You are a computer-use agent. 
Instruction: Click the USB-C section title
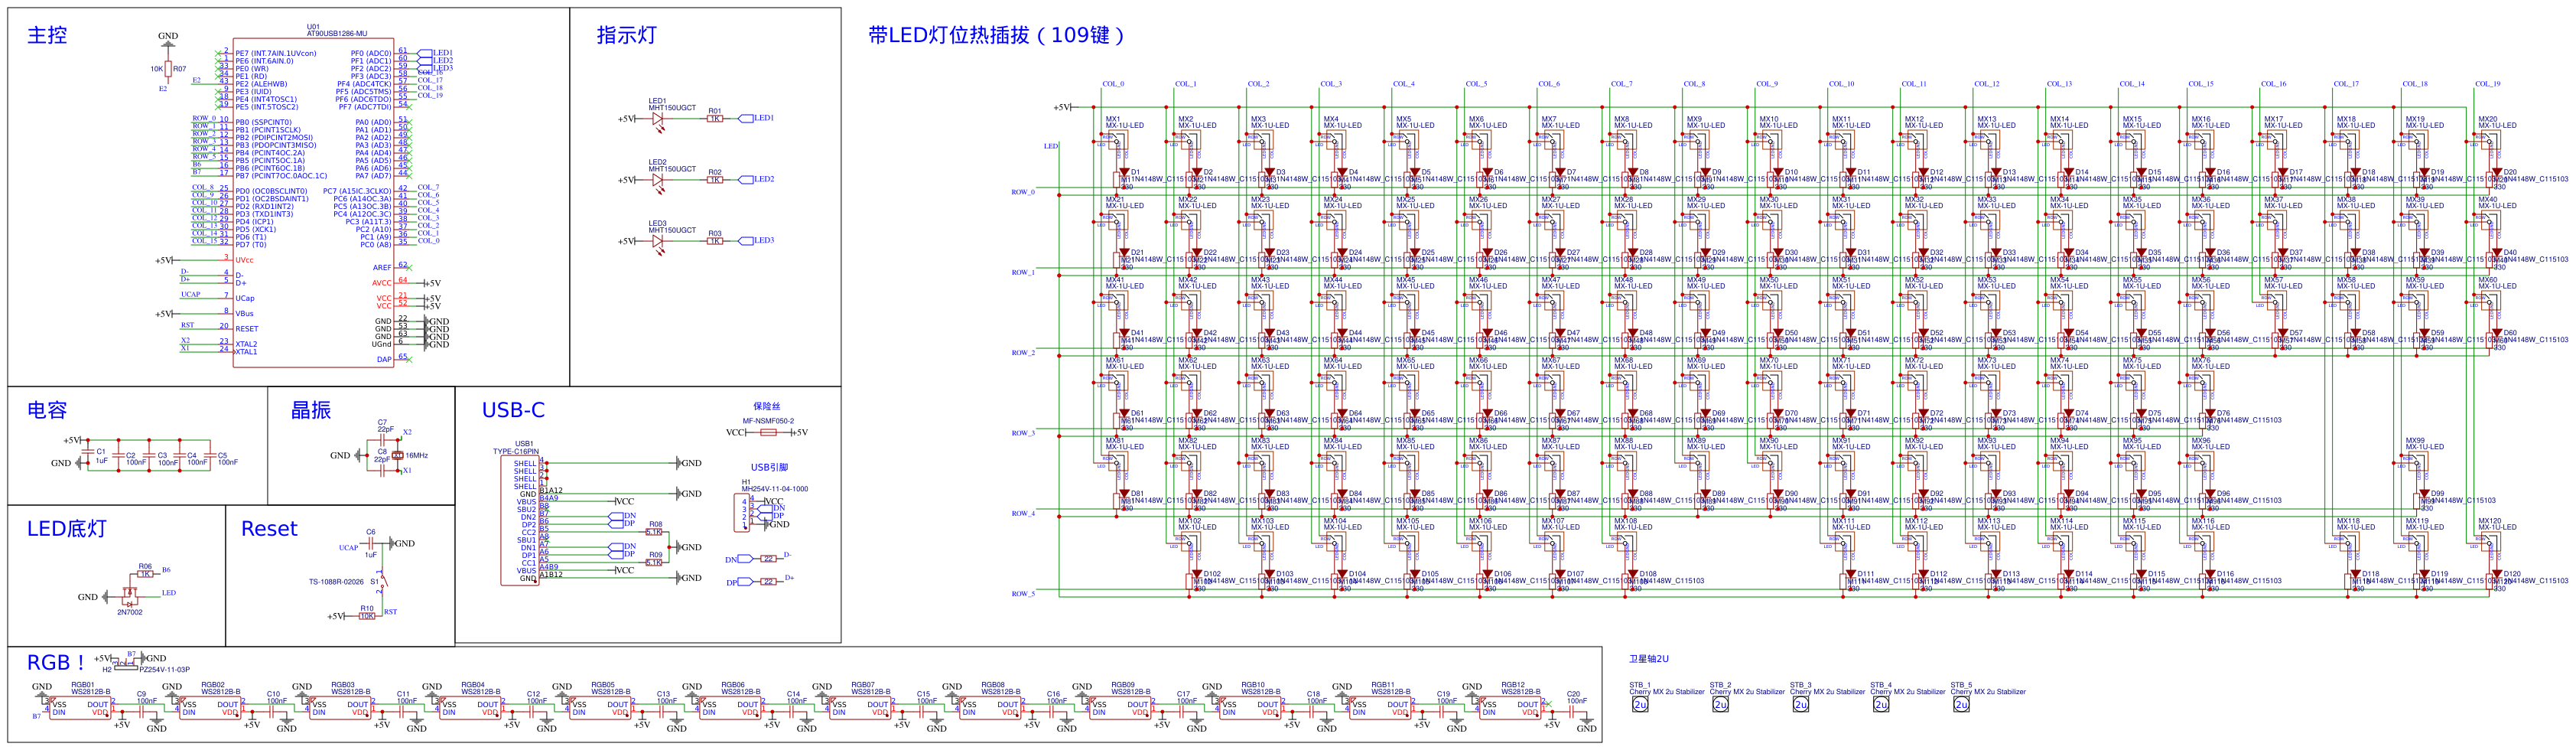click(513, 410)
